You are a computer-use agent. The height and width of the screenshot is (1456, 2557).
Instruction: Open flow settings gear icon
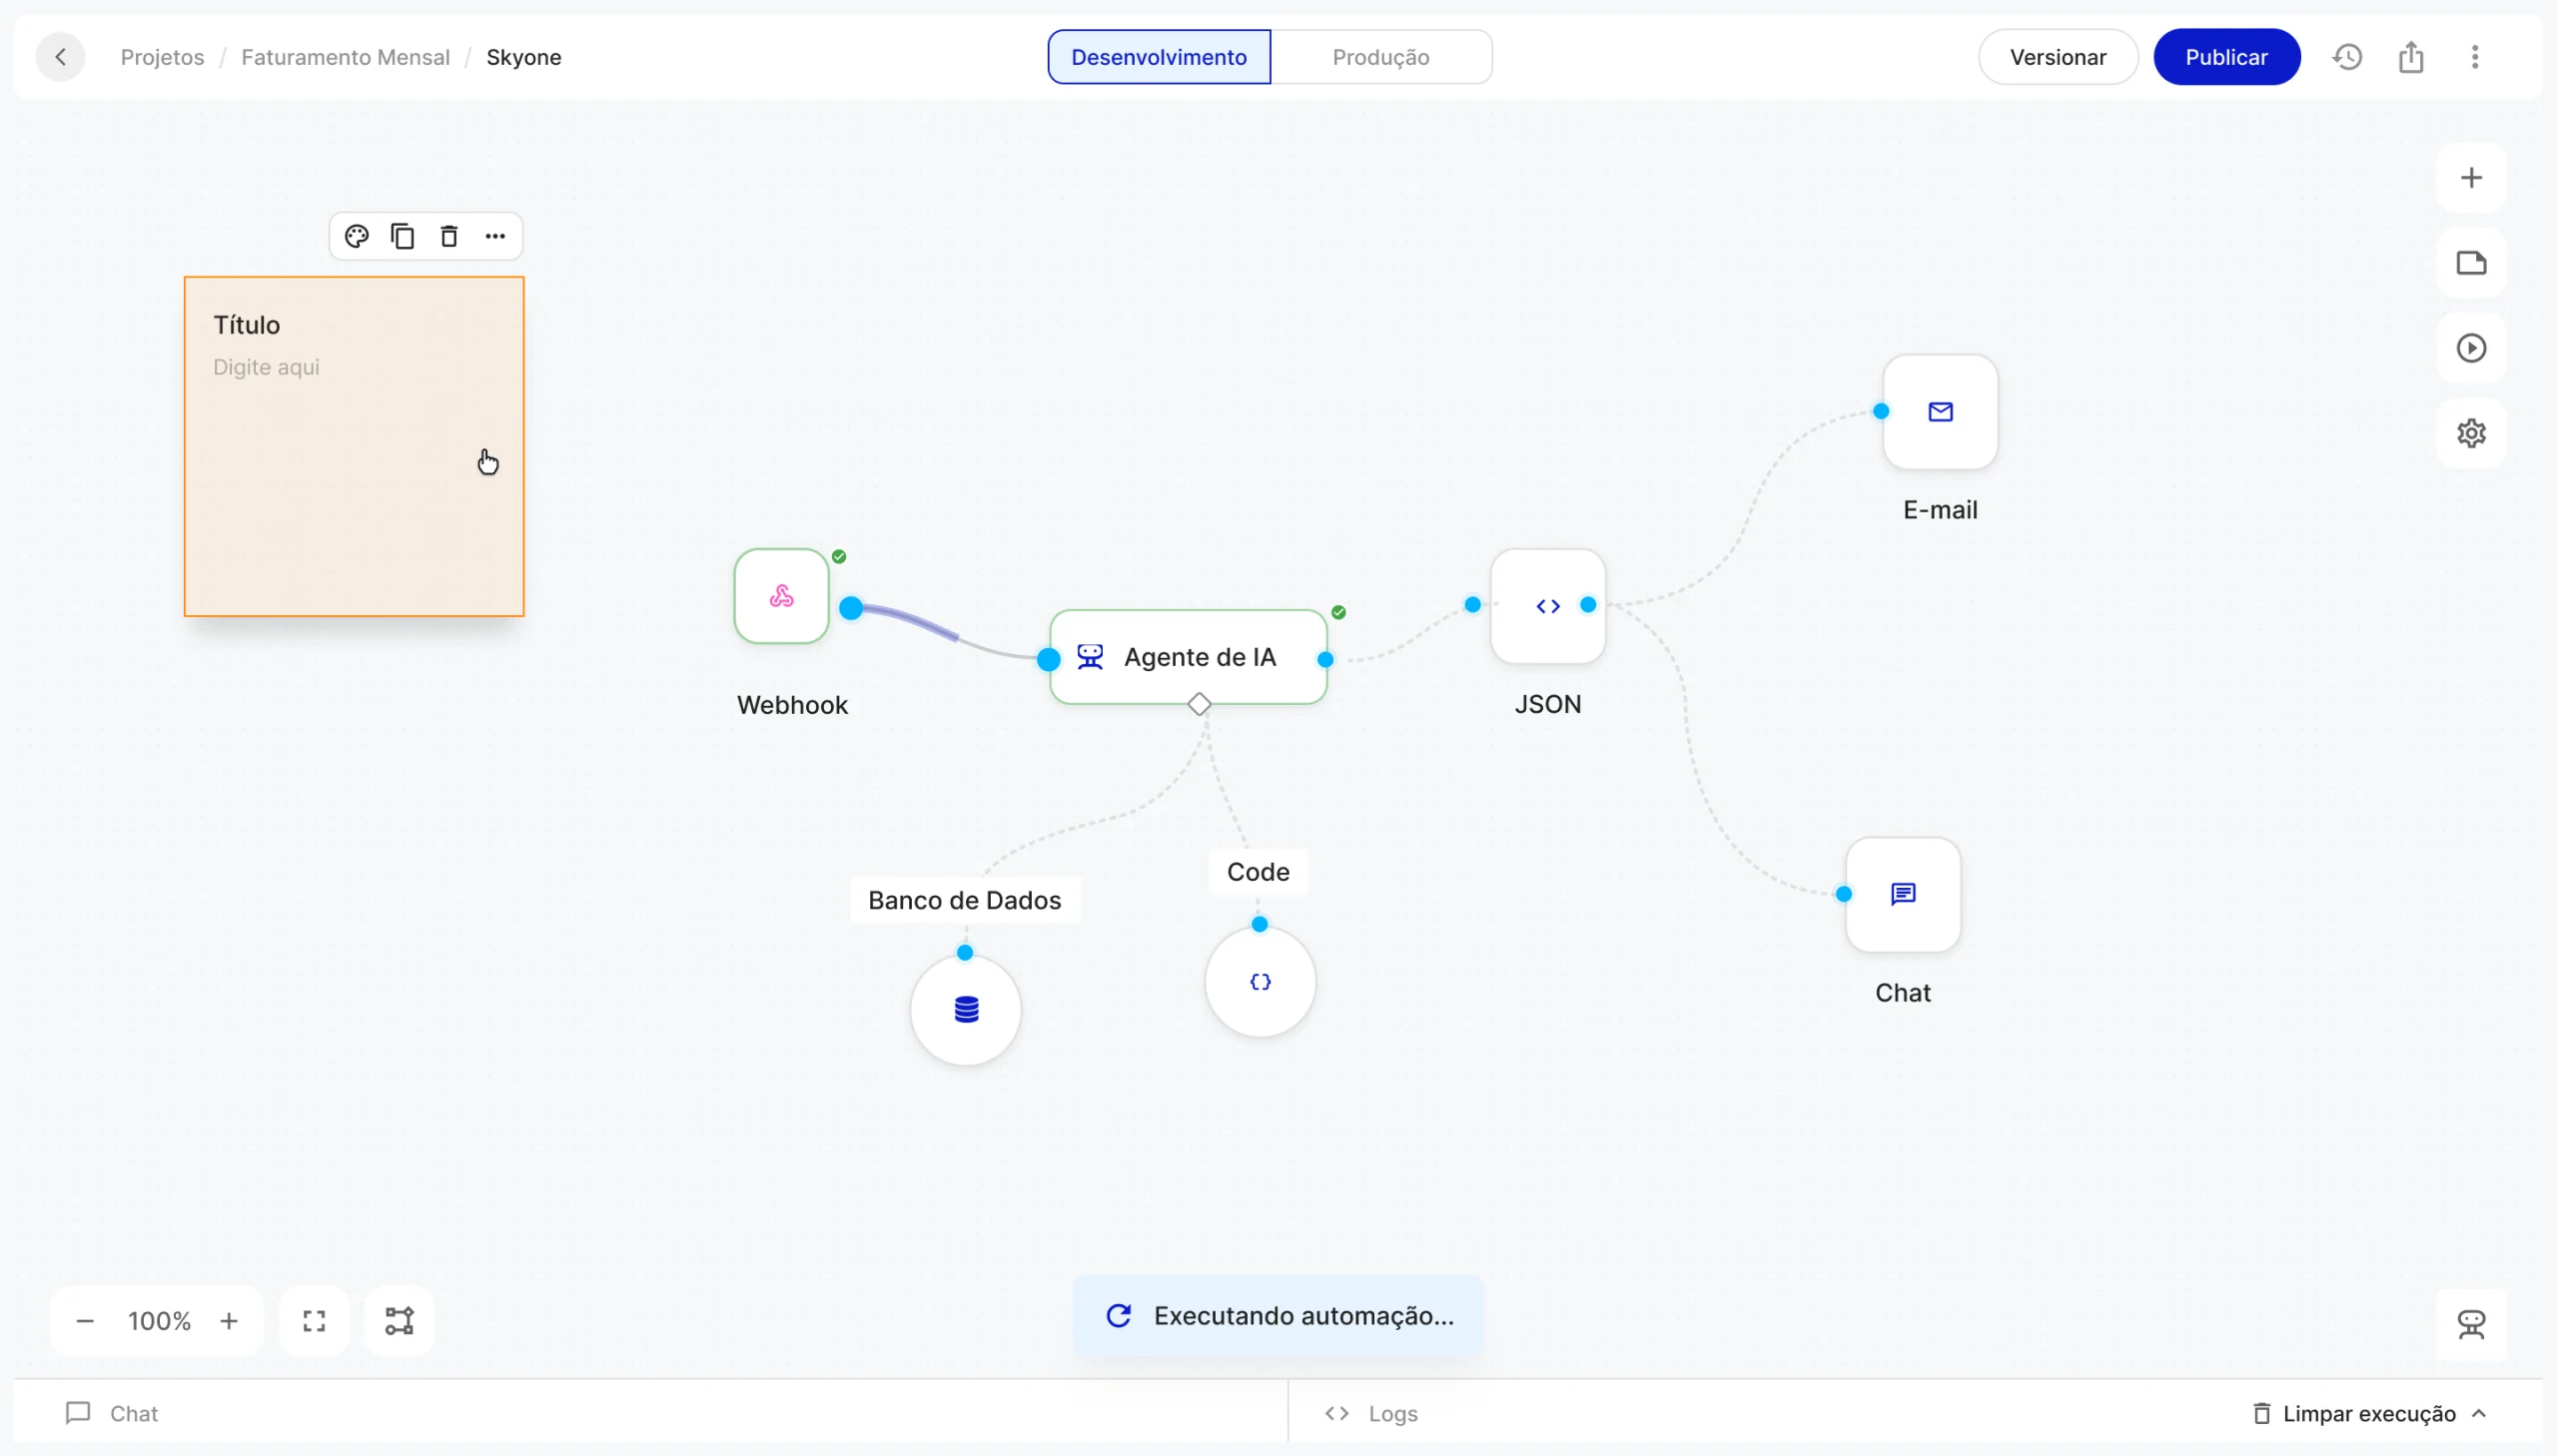pos(2471,433)
